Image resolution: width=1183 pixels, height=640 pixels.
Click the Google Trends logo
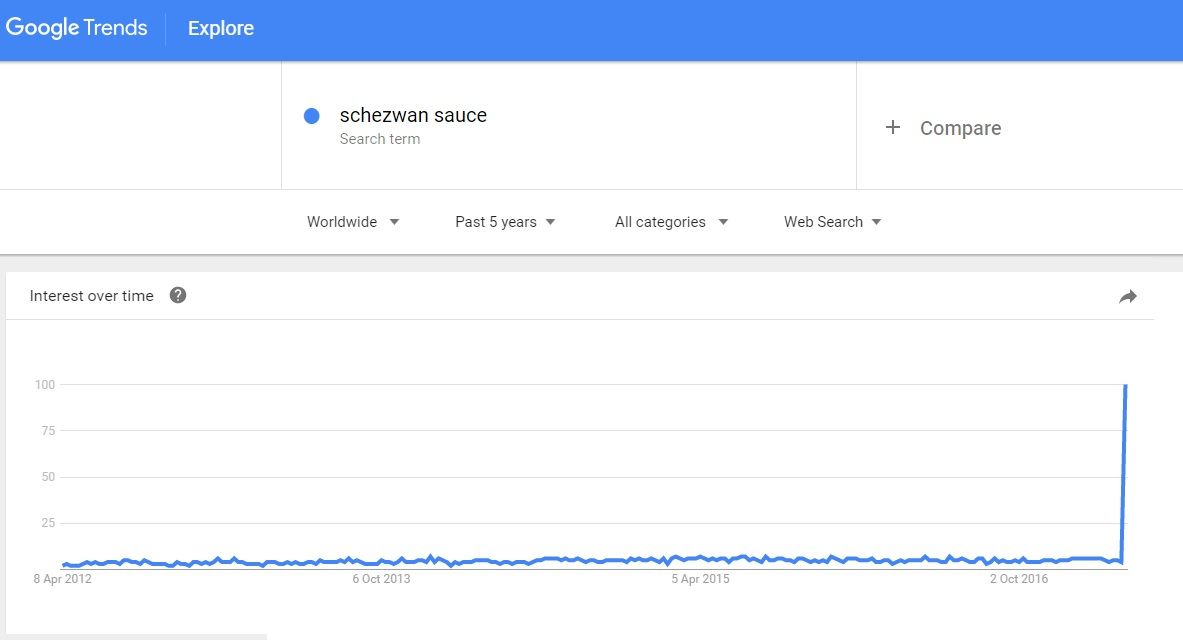pos(76,28)
